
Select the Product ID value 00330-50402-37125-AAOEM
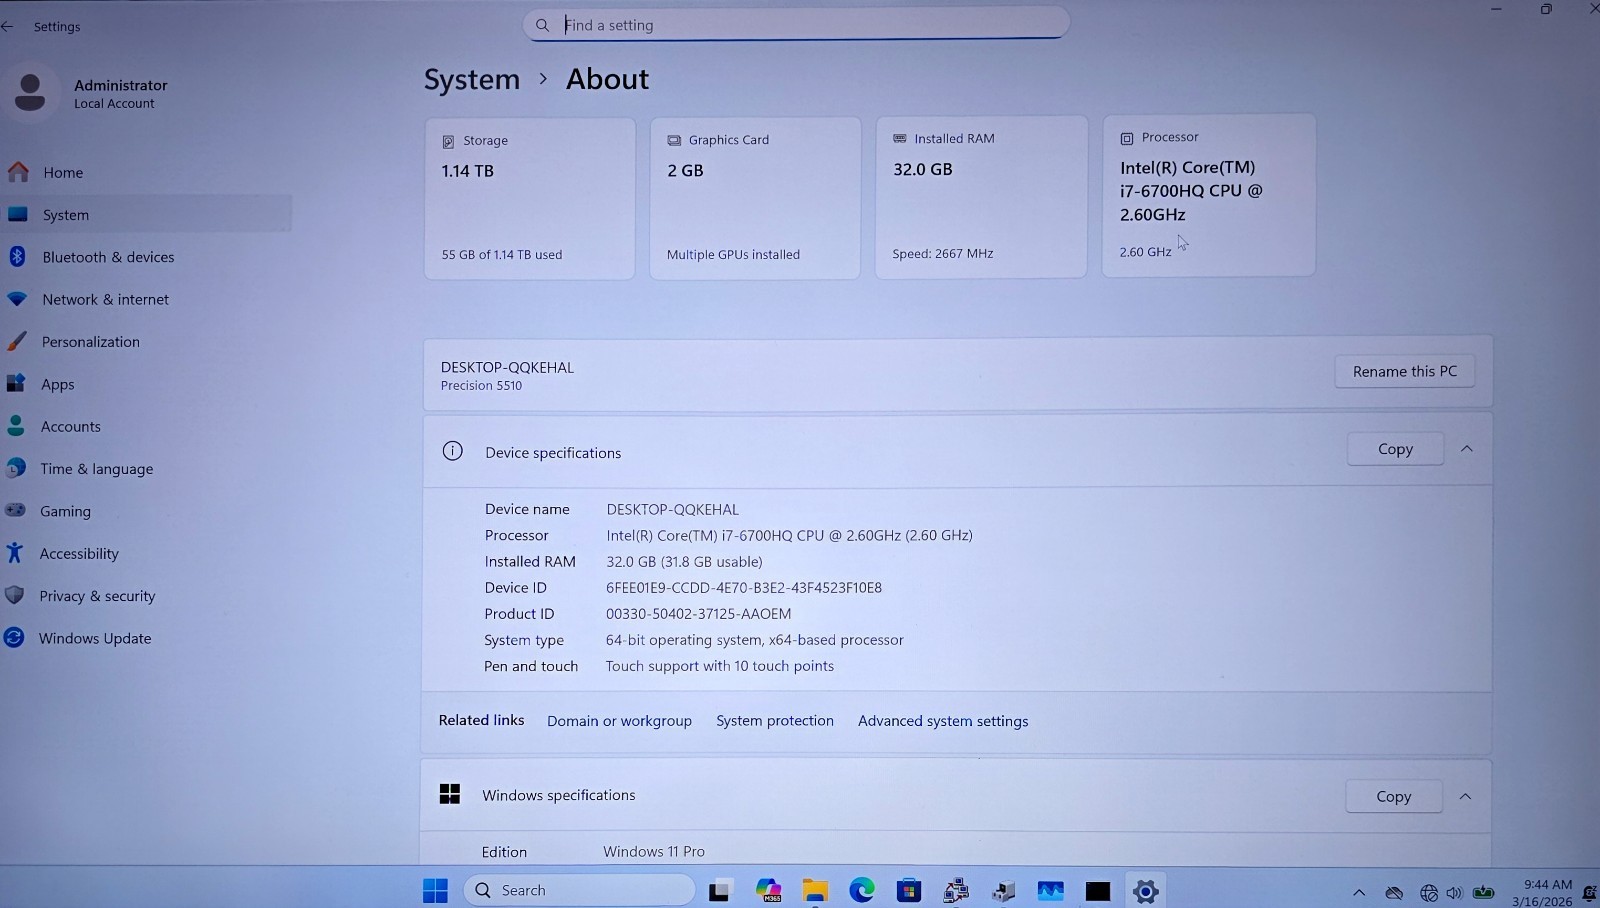point(698,614)
